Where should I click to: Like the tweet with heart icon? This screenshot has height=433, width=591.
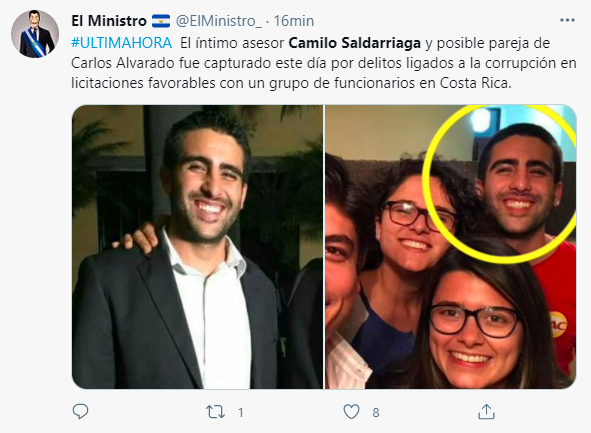coord(351,412)
